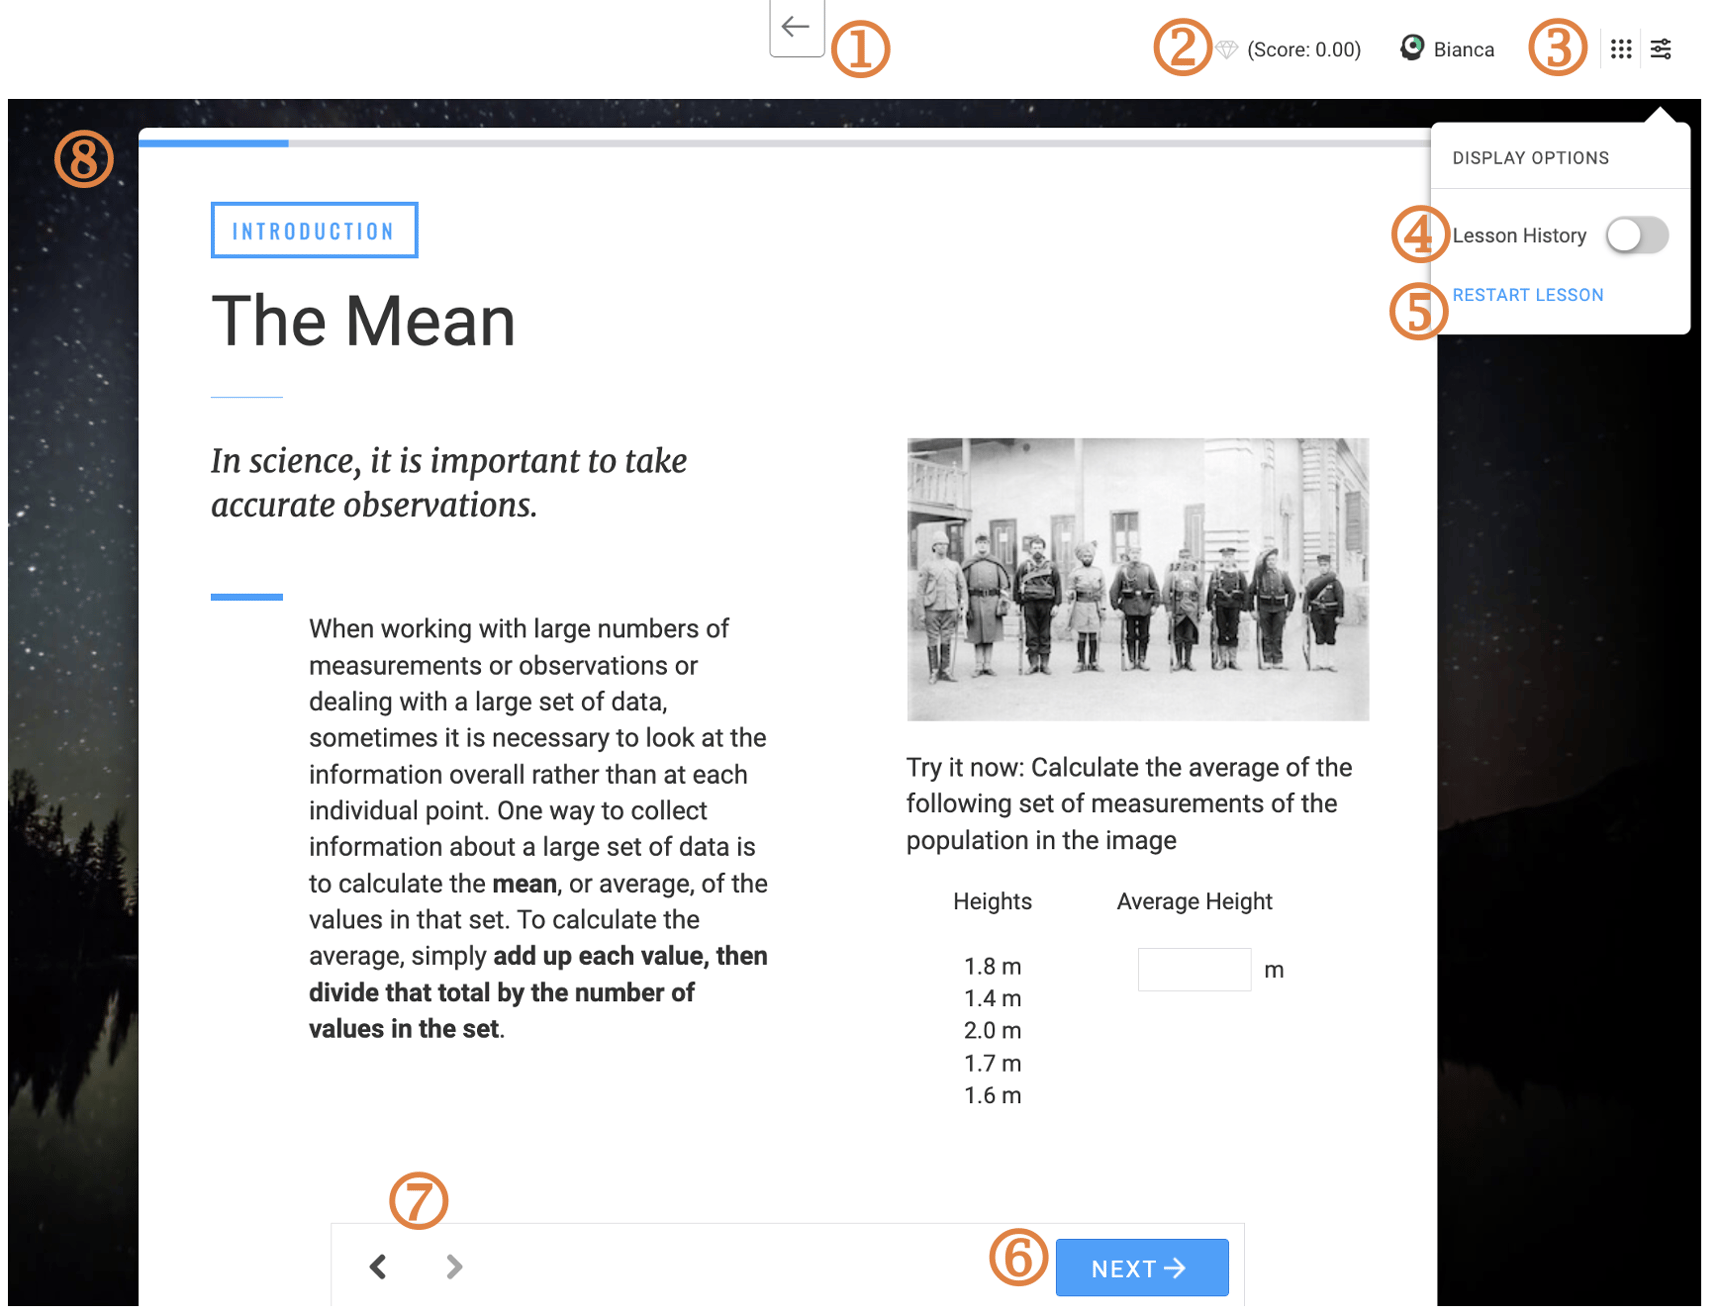Click the apps grid icon

[1622, 48]
